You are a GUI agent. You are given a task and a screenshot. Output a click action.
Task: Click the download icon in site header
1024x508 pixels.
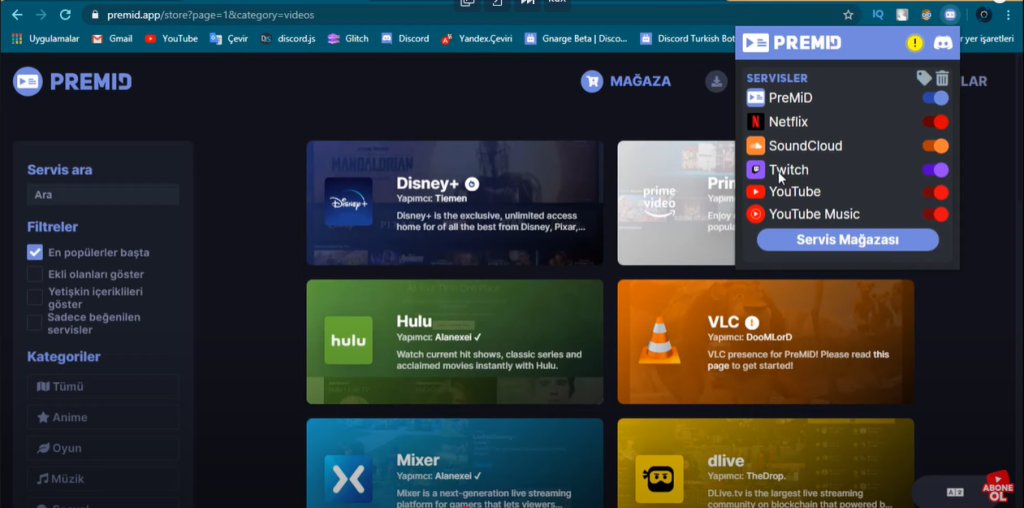pos(716,82)
